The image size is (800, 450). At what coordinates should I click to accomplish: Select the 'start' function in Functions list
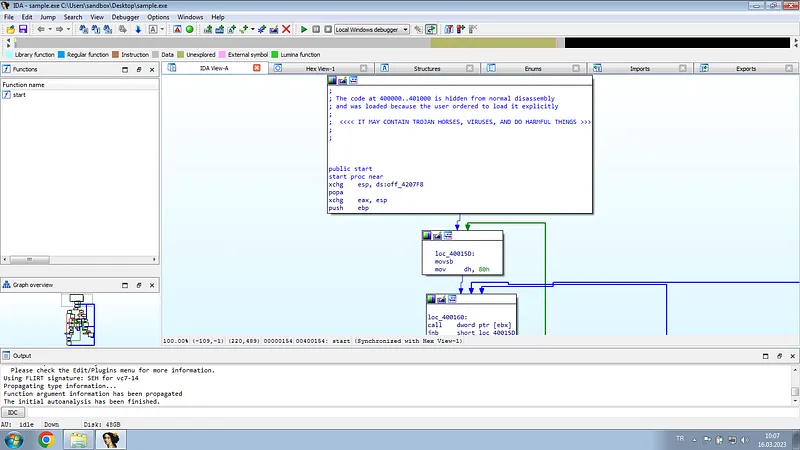(19, 95)
